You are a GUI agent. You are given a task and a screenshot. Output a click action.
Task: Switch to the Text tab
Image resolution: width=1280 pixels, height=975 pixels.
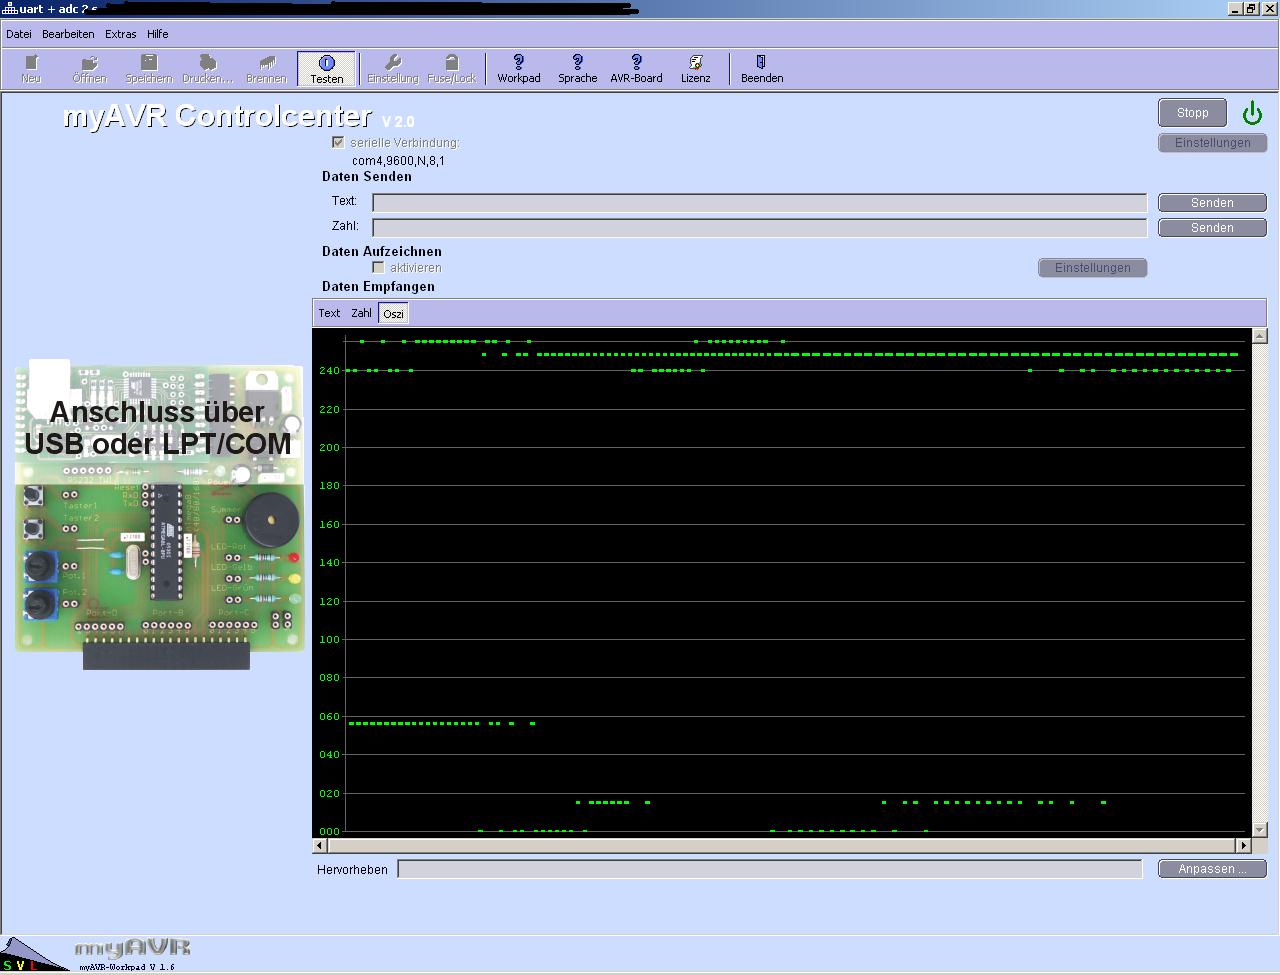click(329, 313)
